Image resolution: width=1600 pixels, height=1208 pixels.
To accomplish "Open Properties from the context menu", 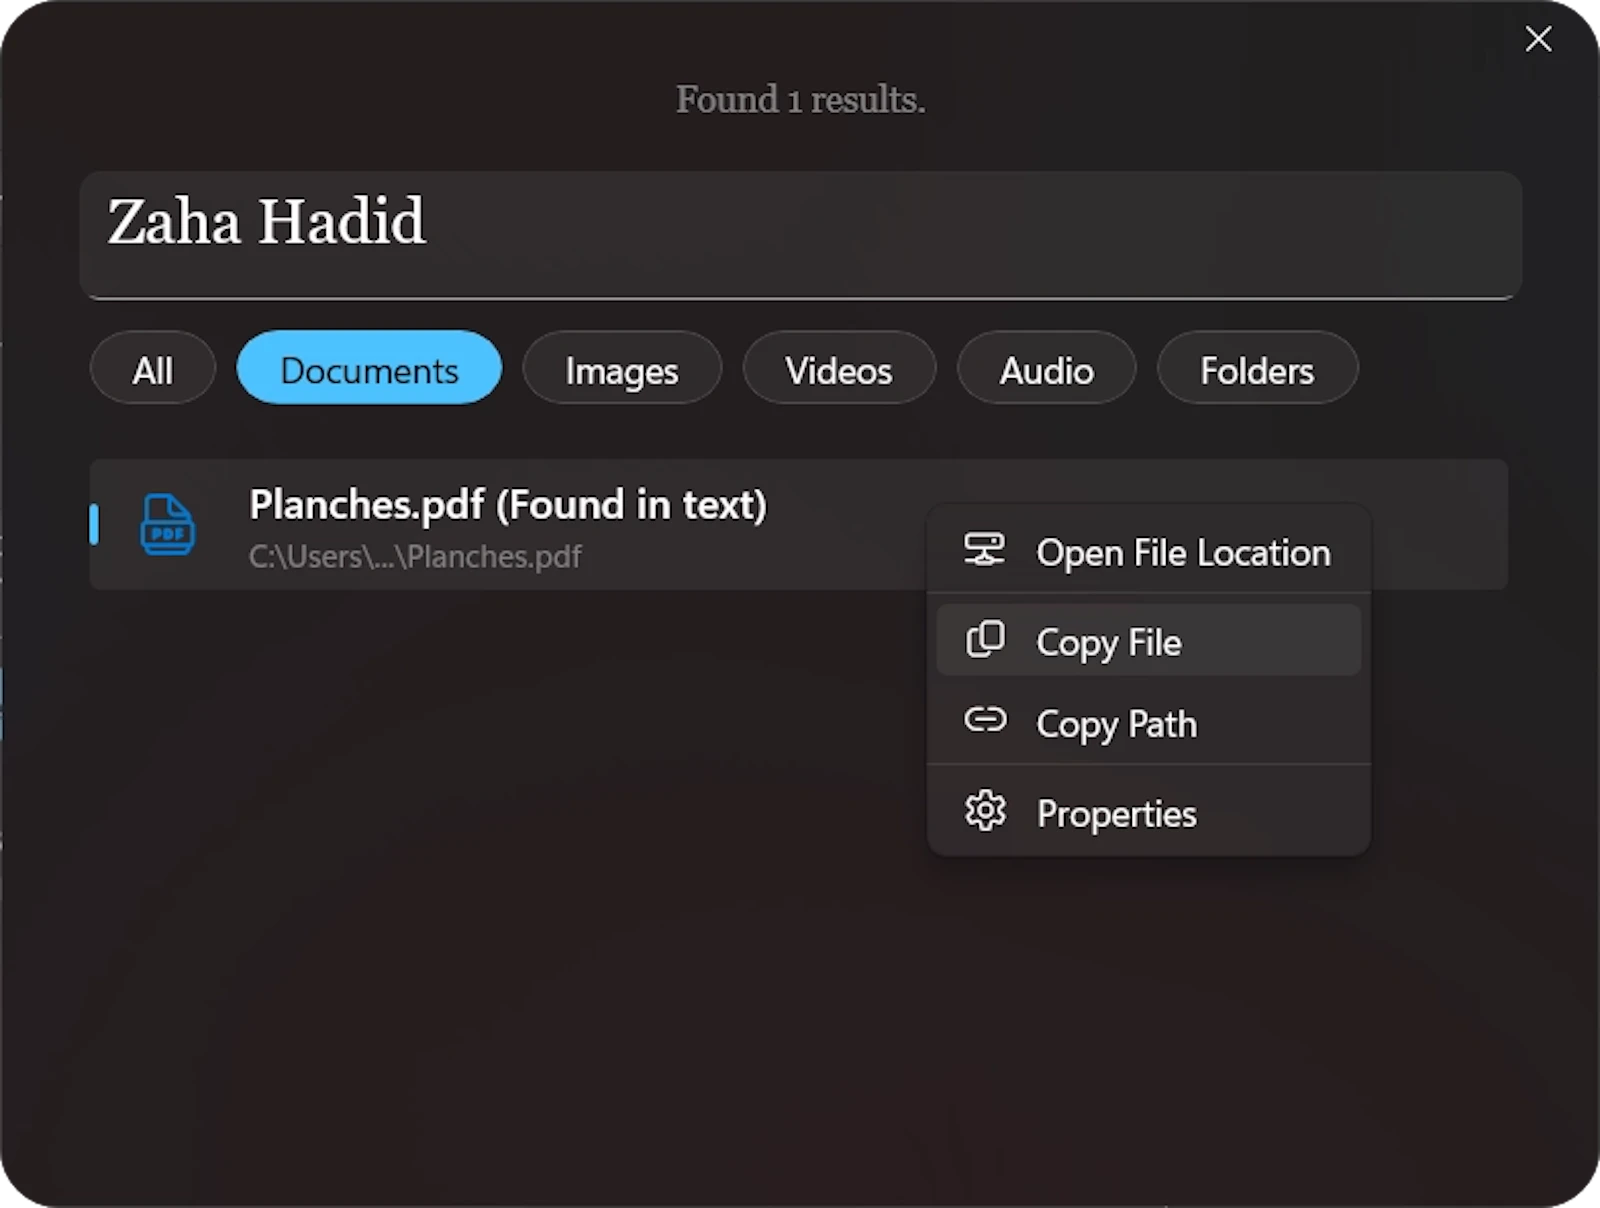I will point(1149,813).
